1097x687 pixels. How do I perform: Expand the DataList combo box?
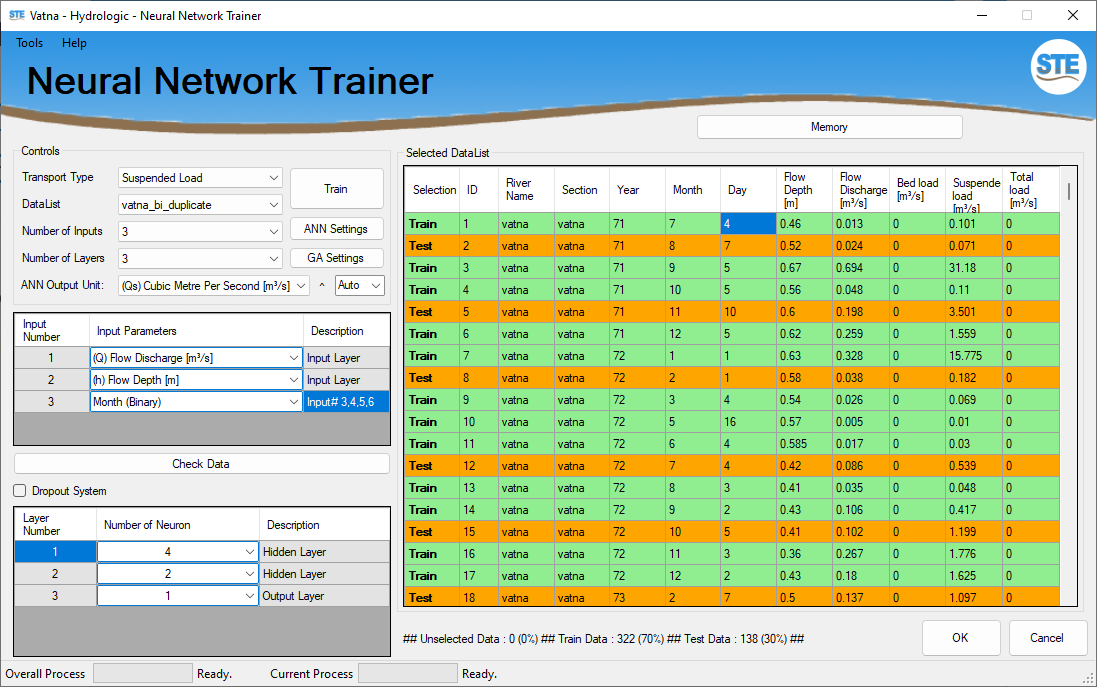pos(200,205)
